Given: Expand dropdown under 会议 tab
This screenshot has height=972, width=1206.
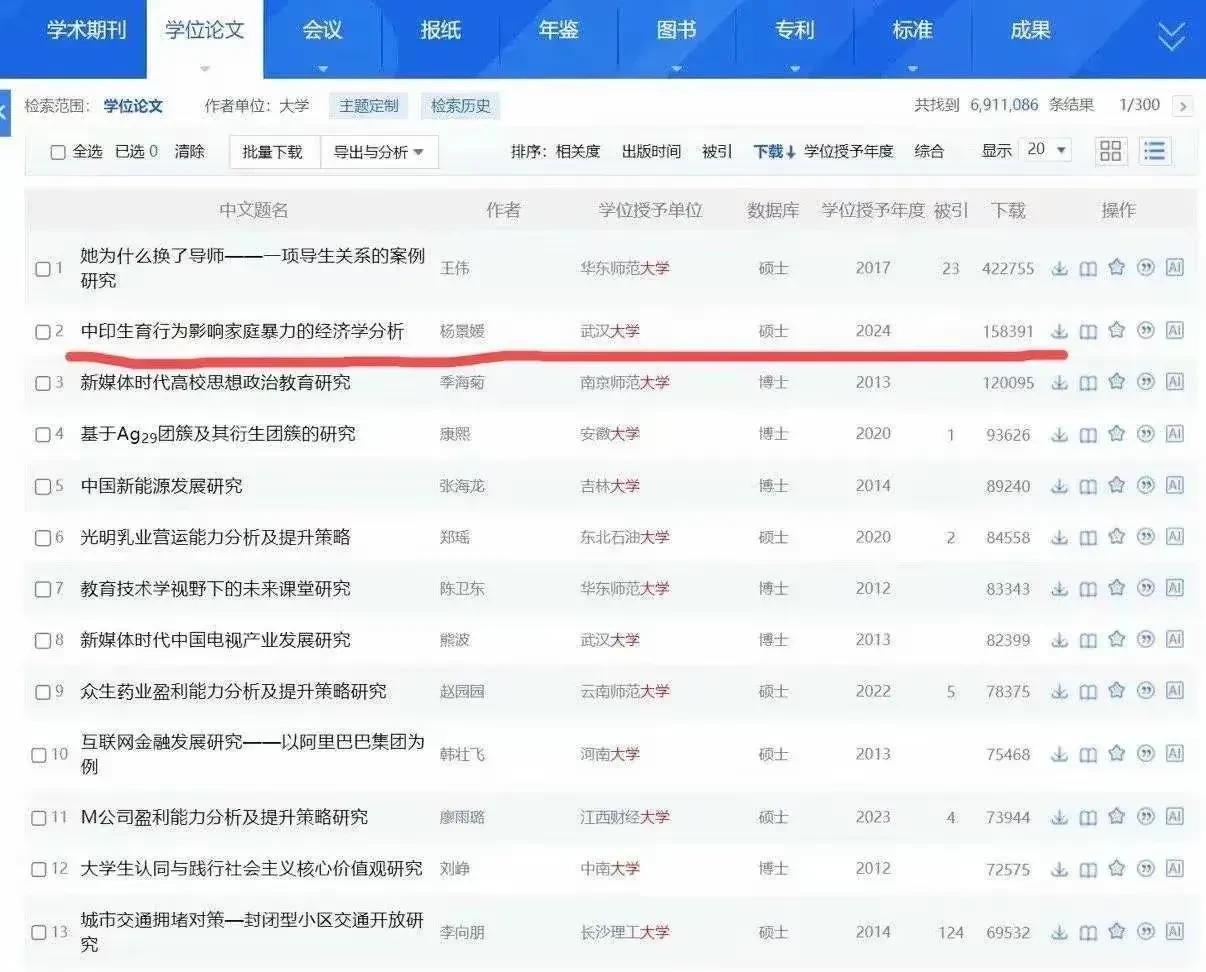Looking at the screenshot, I should tap(323, 68).
